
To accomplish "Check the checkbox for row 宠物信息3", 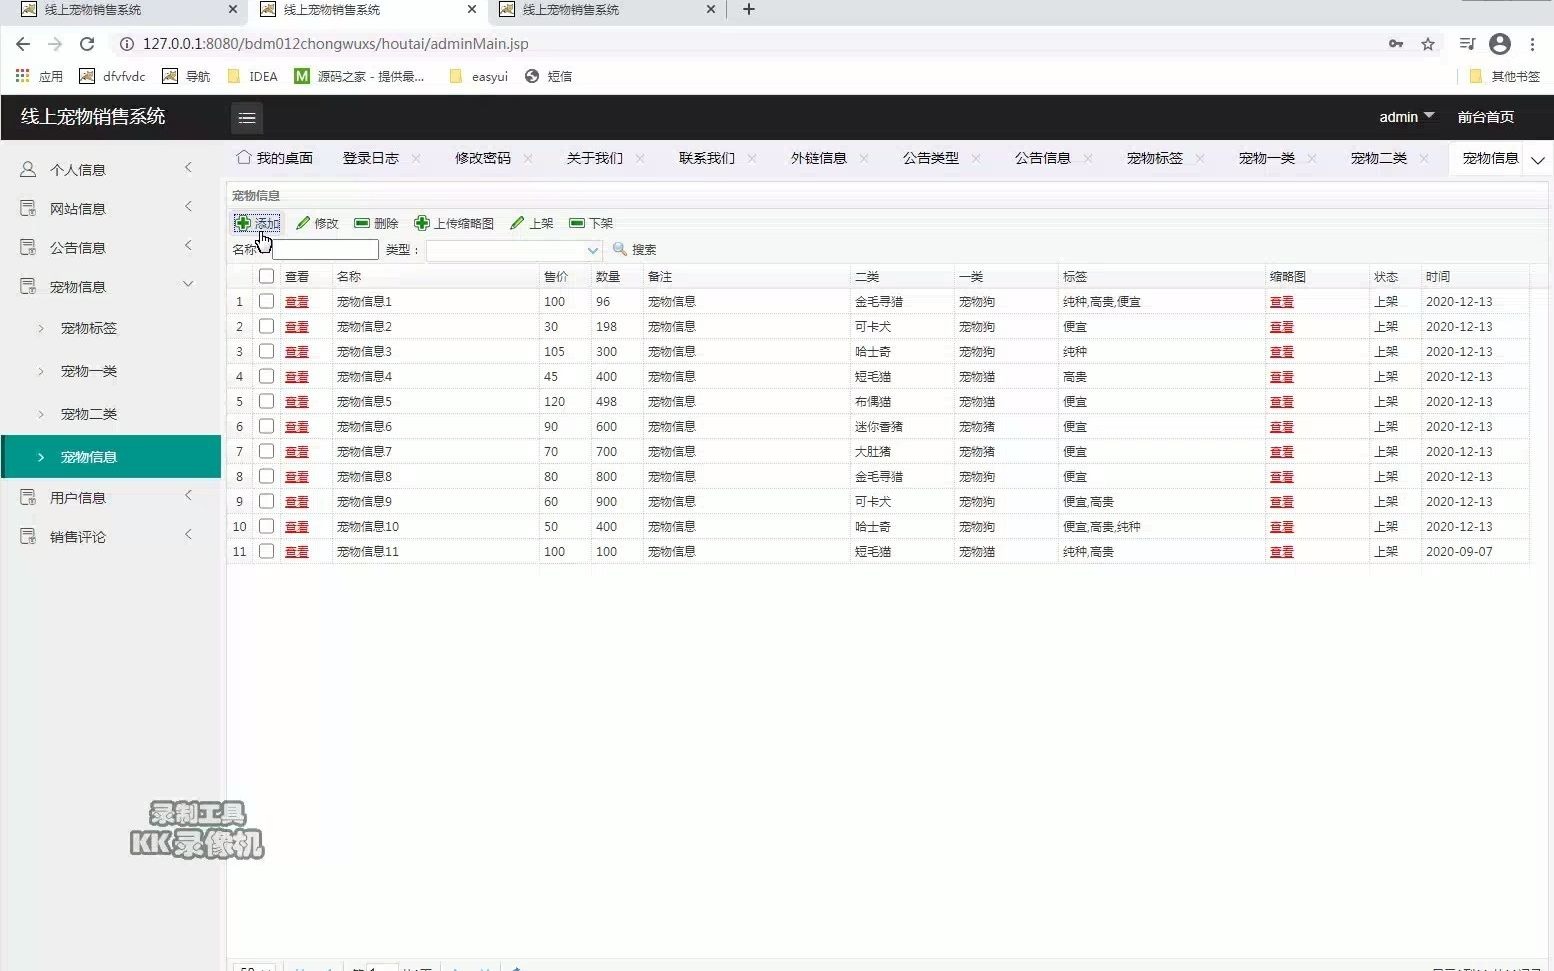I will click(266, 351).
